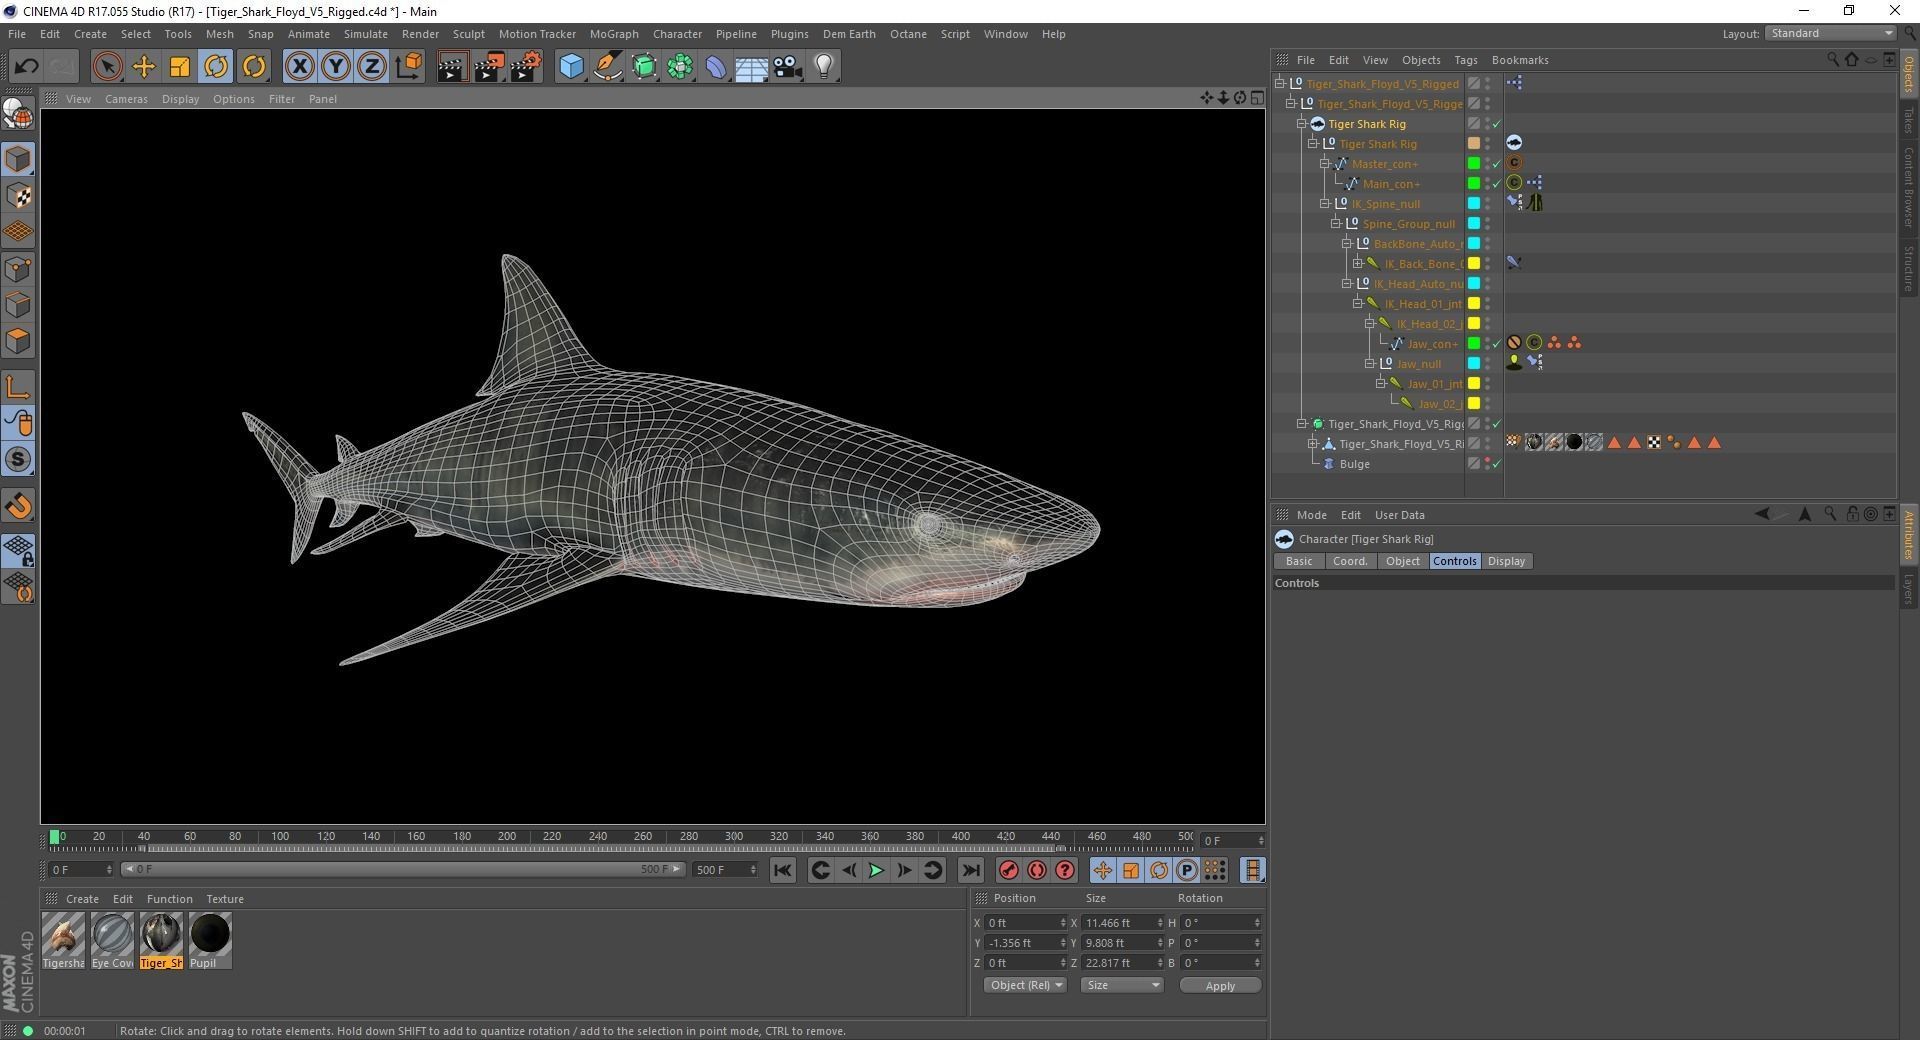
Task: Click Jaw_01_jnt yellow layer color swatch
Action: (x=1473, y=384)
